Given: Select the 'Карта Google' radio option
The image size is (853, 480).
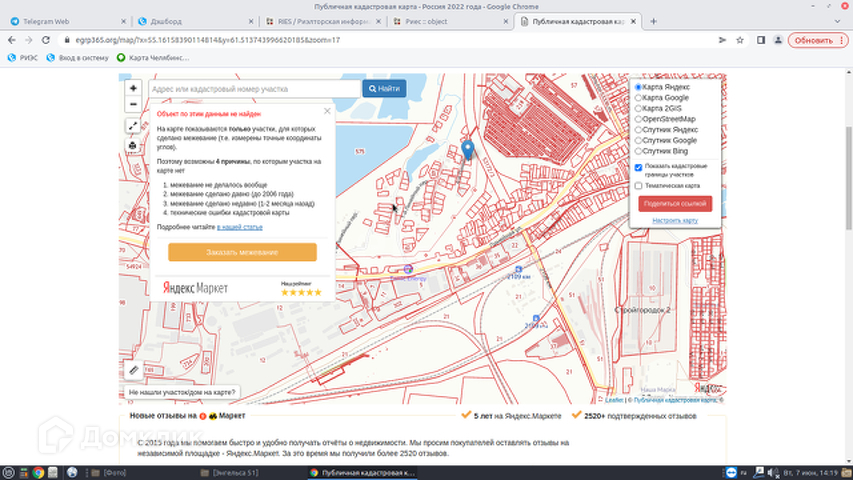Looking at the screenshot, I should pos(639,98).
